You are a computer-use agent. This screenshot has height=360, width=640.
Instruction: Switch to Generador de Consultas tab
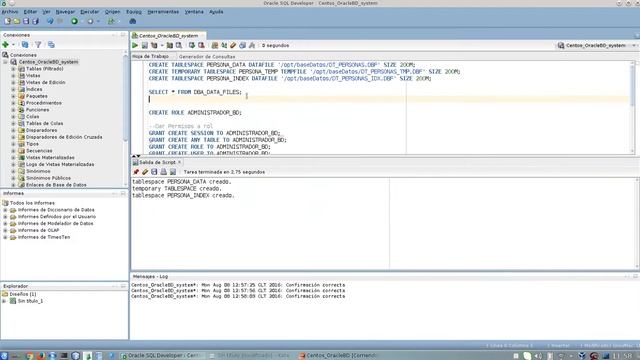[207, 57]
